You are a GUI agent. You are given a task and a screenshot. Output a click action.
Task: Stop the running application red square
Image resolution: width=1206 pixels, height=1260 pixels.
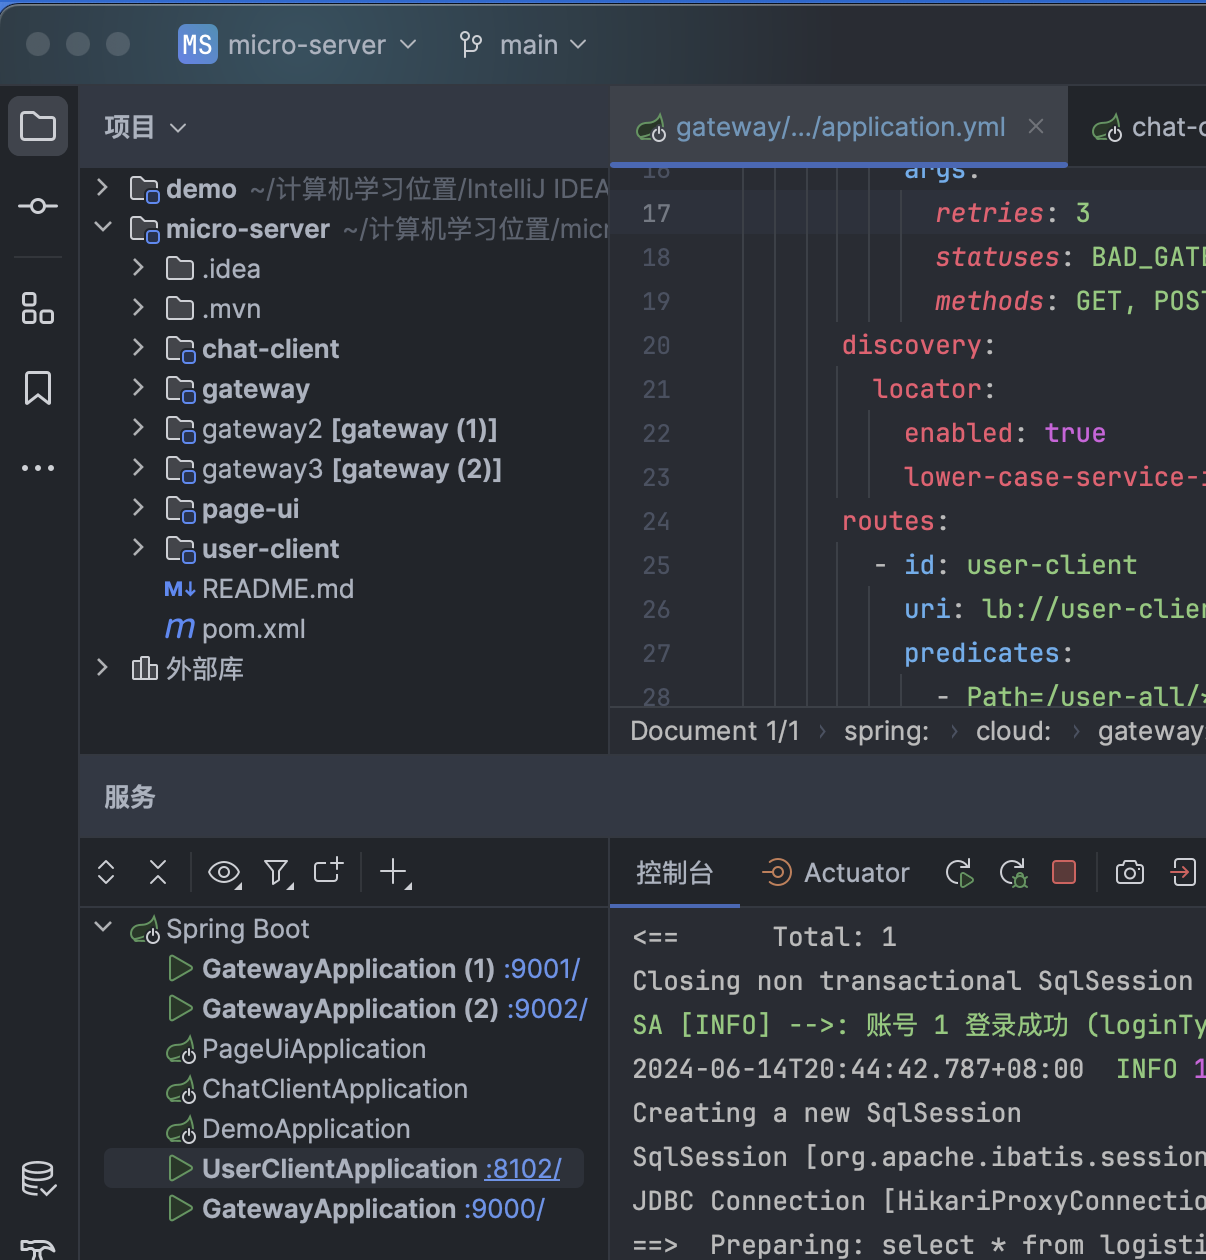(1064, 872)
